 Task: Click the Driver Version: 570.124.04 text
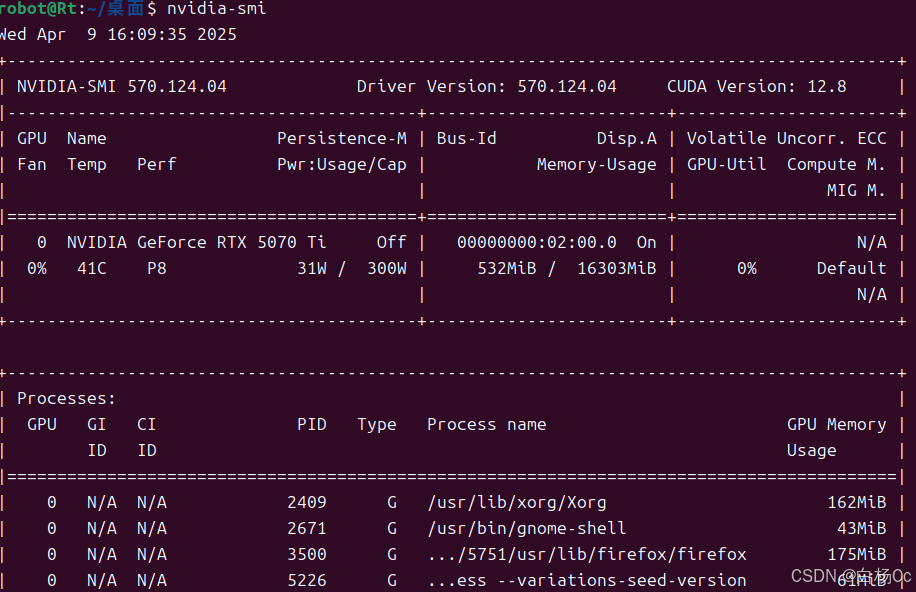click(487, 86)
